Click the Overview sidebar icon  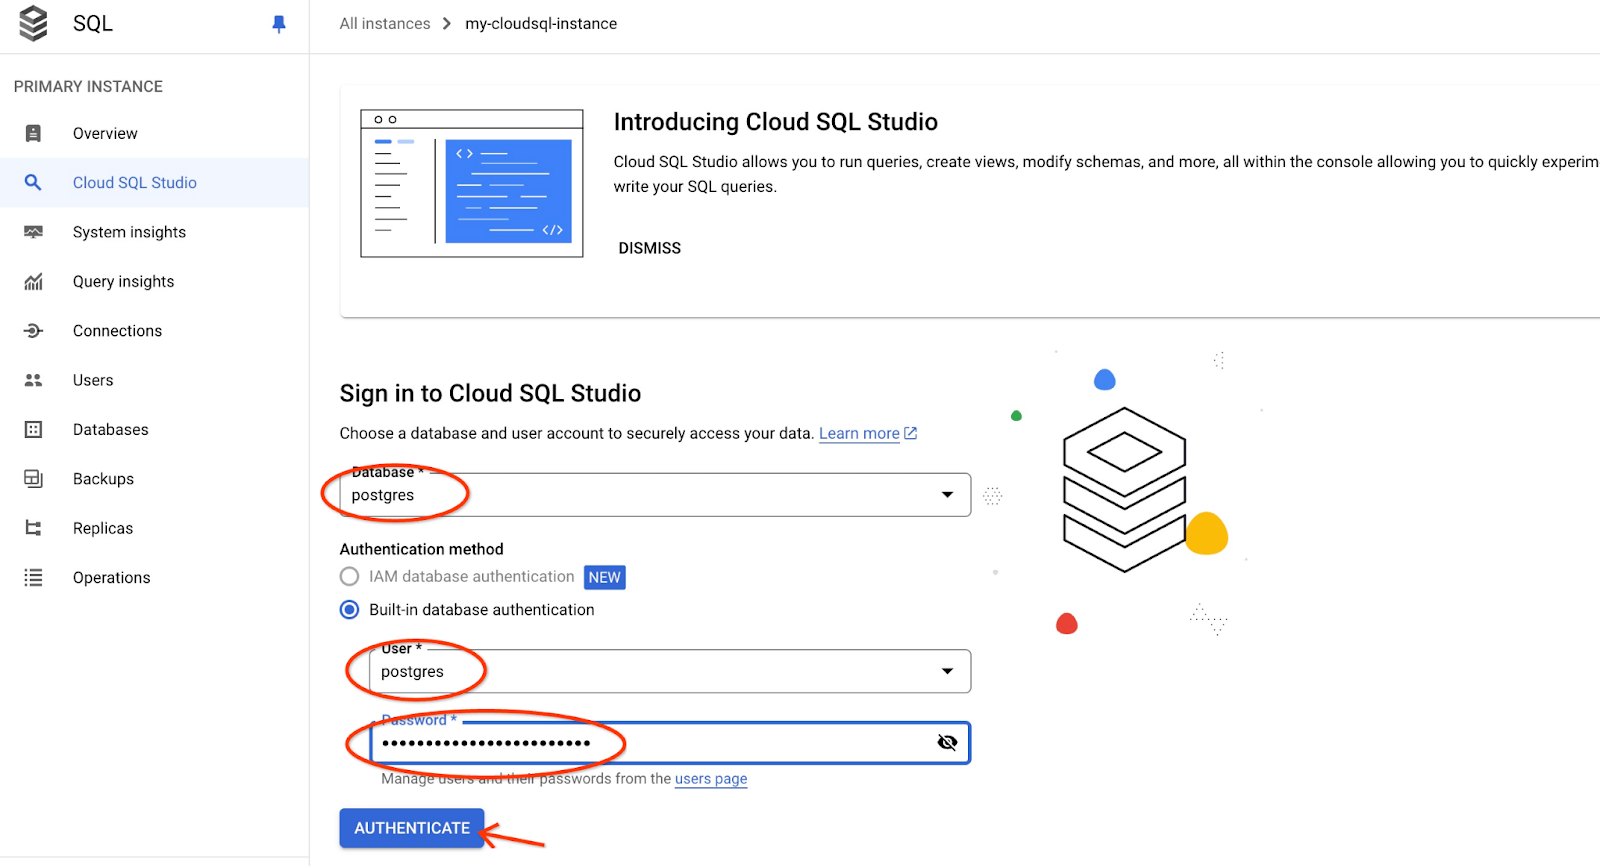tap(33, 133)
